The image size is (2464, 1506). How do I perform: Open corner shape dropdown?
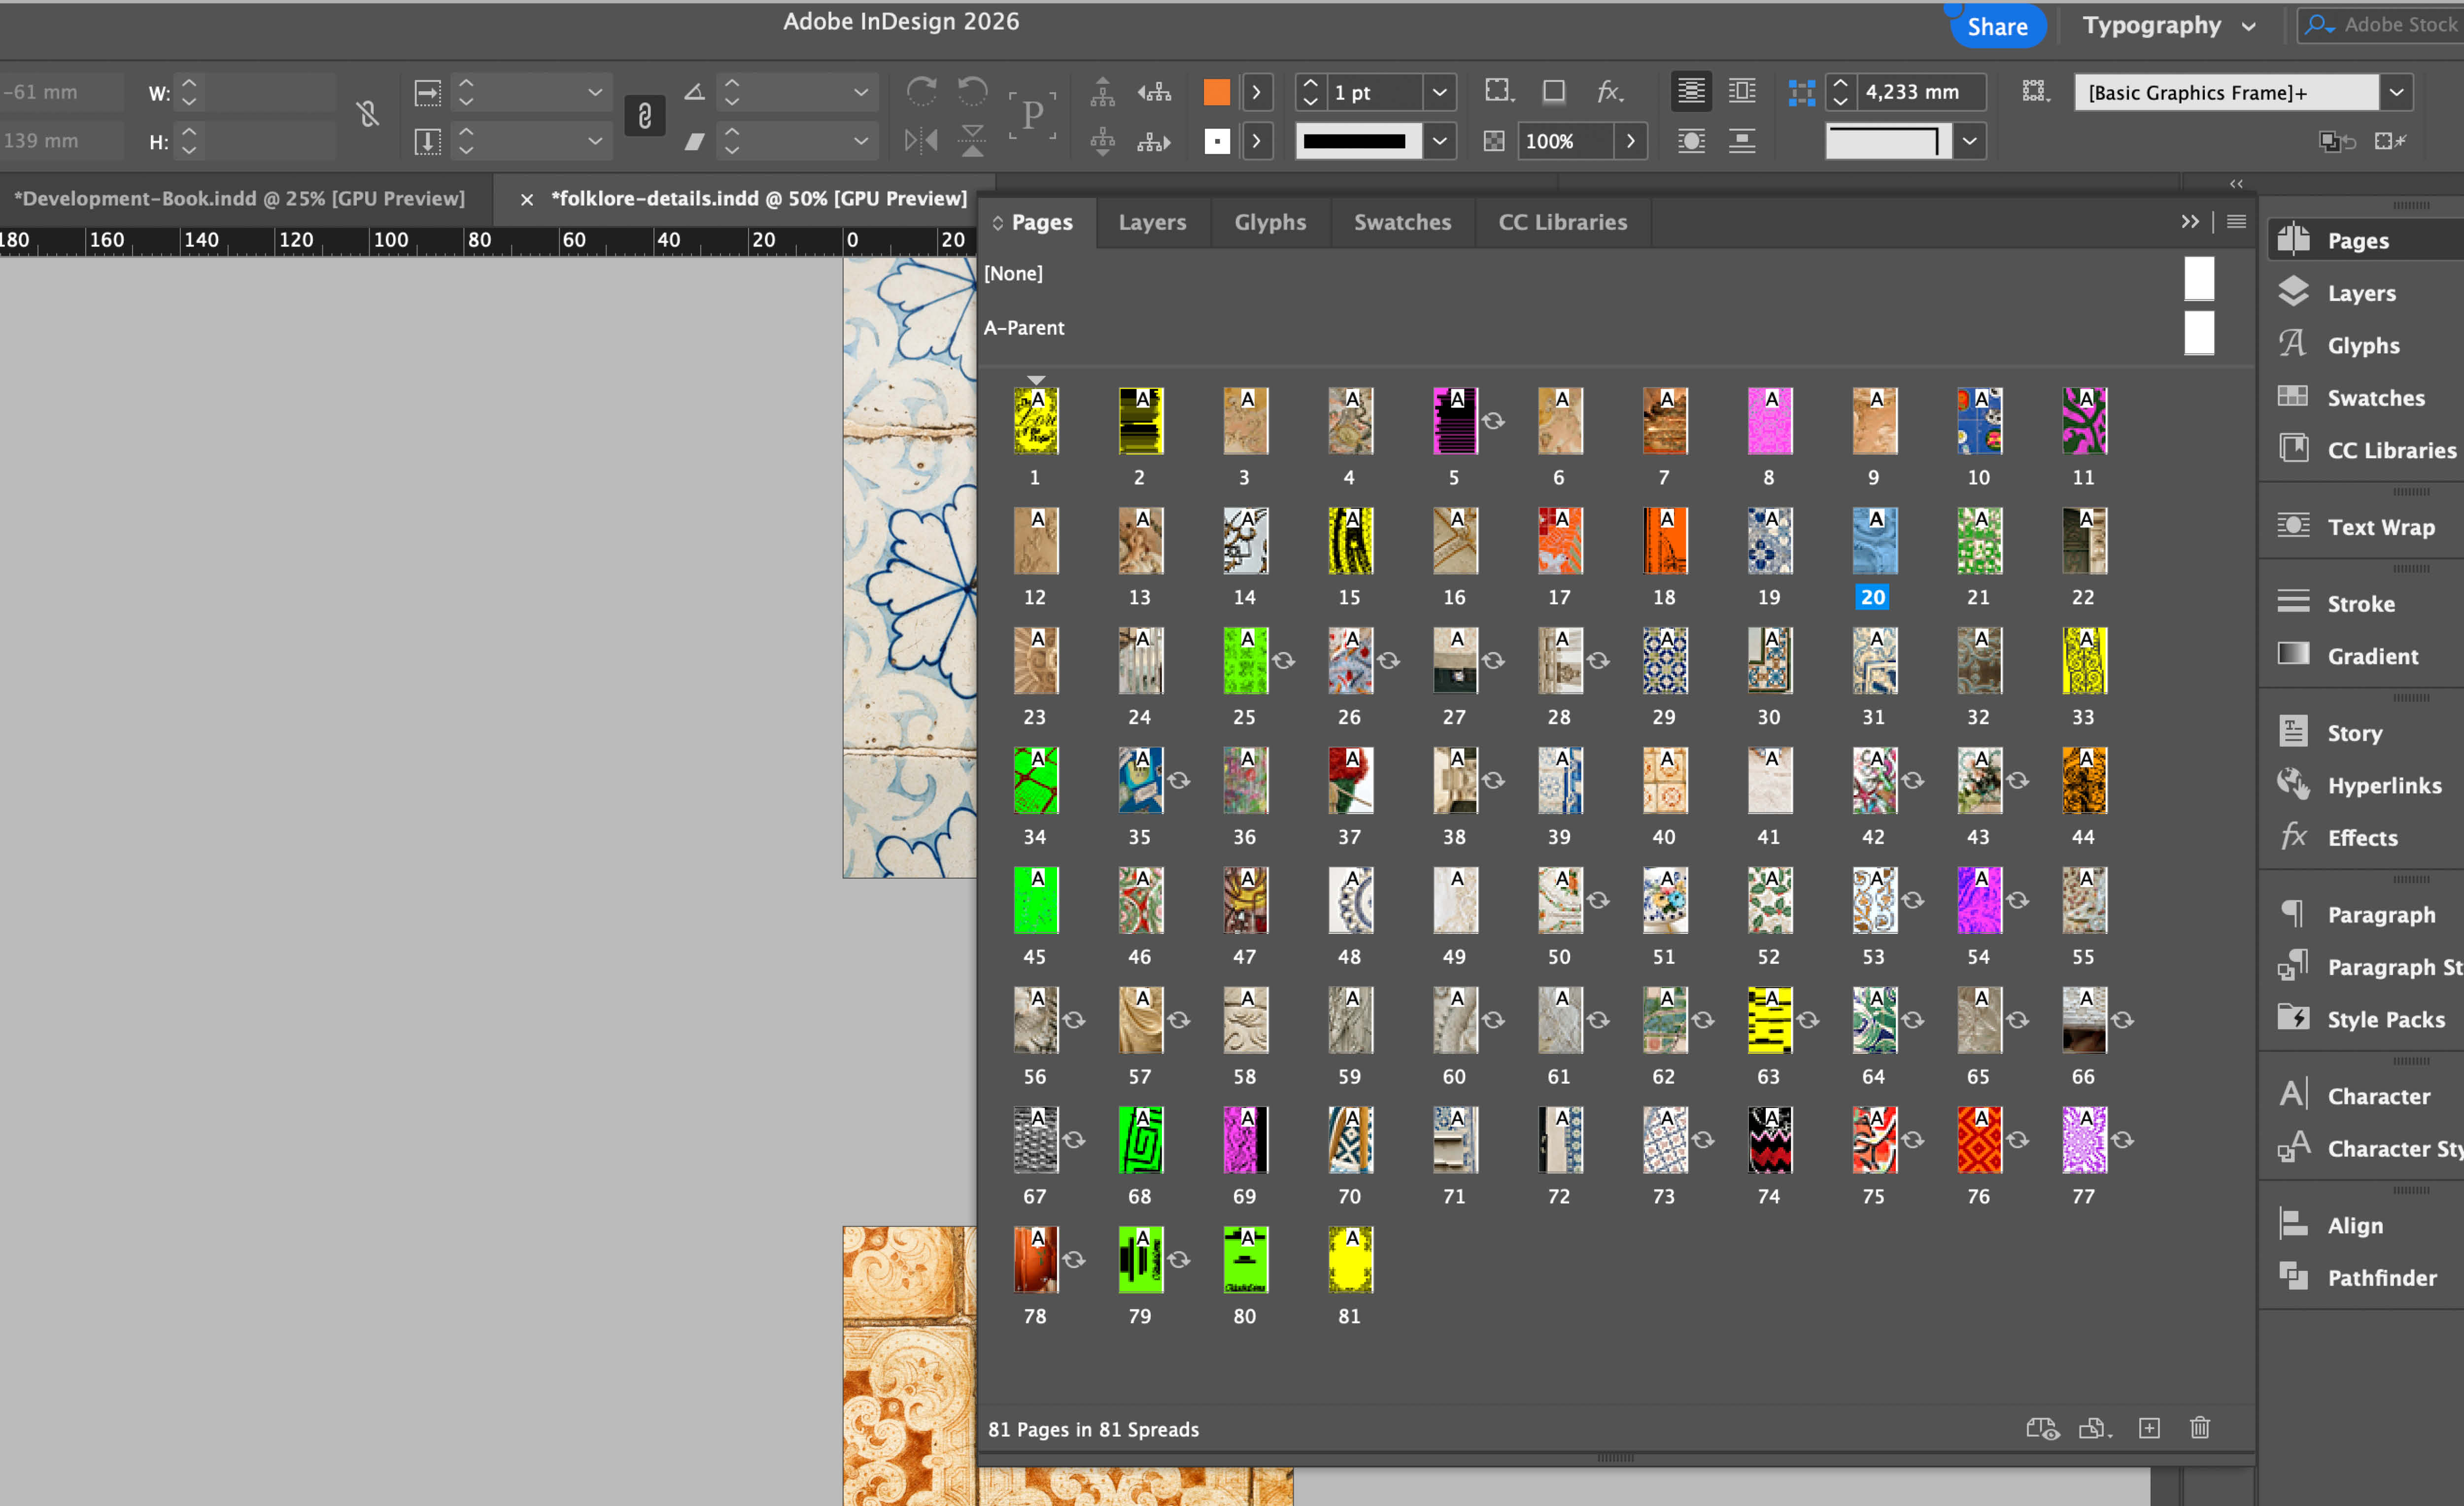(x=1969, y=141)
